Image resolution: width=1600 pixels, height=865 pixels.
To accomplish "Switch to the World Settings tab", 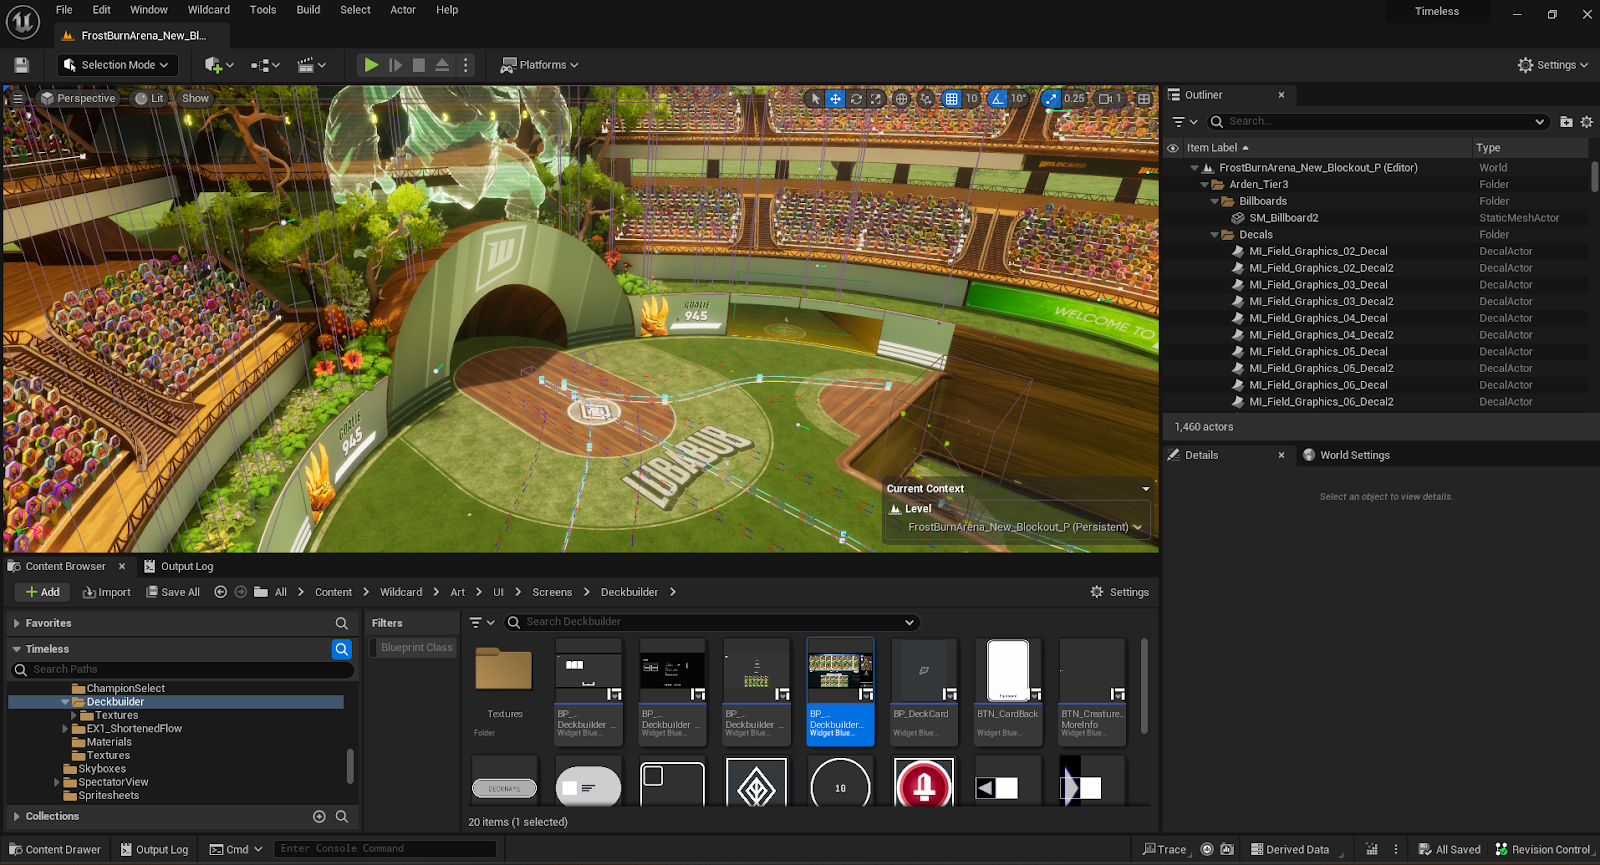I will (x=1346, y=455).
